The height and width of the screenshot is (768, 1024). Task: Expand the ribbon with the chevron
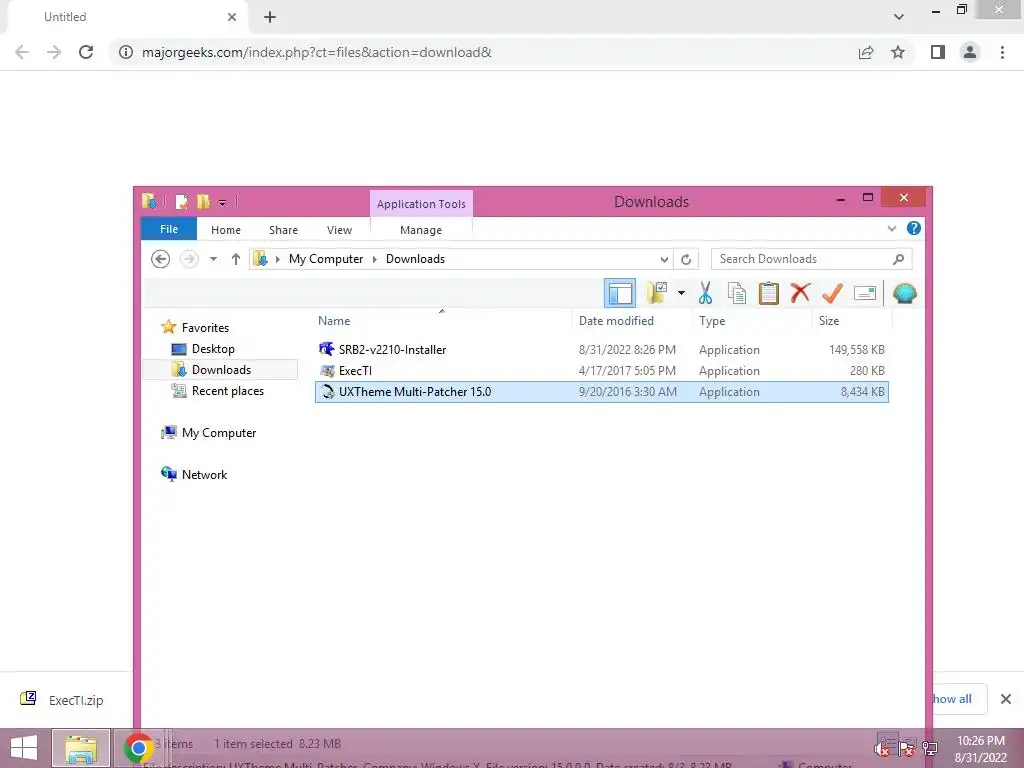click(891, 229)
